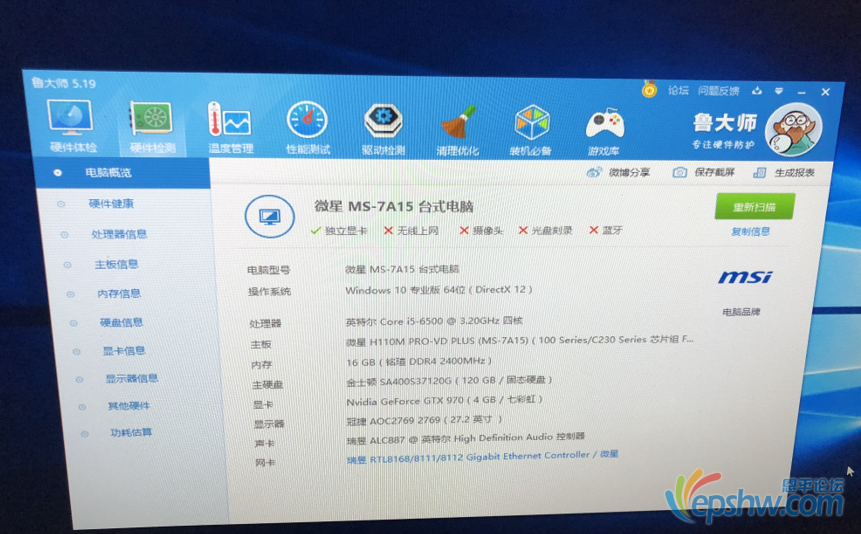The height and width of the screenshot is (534, 861).
Task: Open 显示器信息 in sidebar
Action: pos(132,378)
